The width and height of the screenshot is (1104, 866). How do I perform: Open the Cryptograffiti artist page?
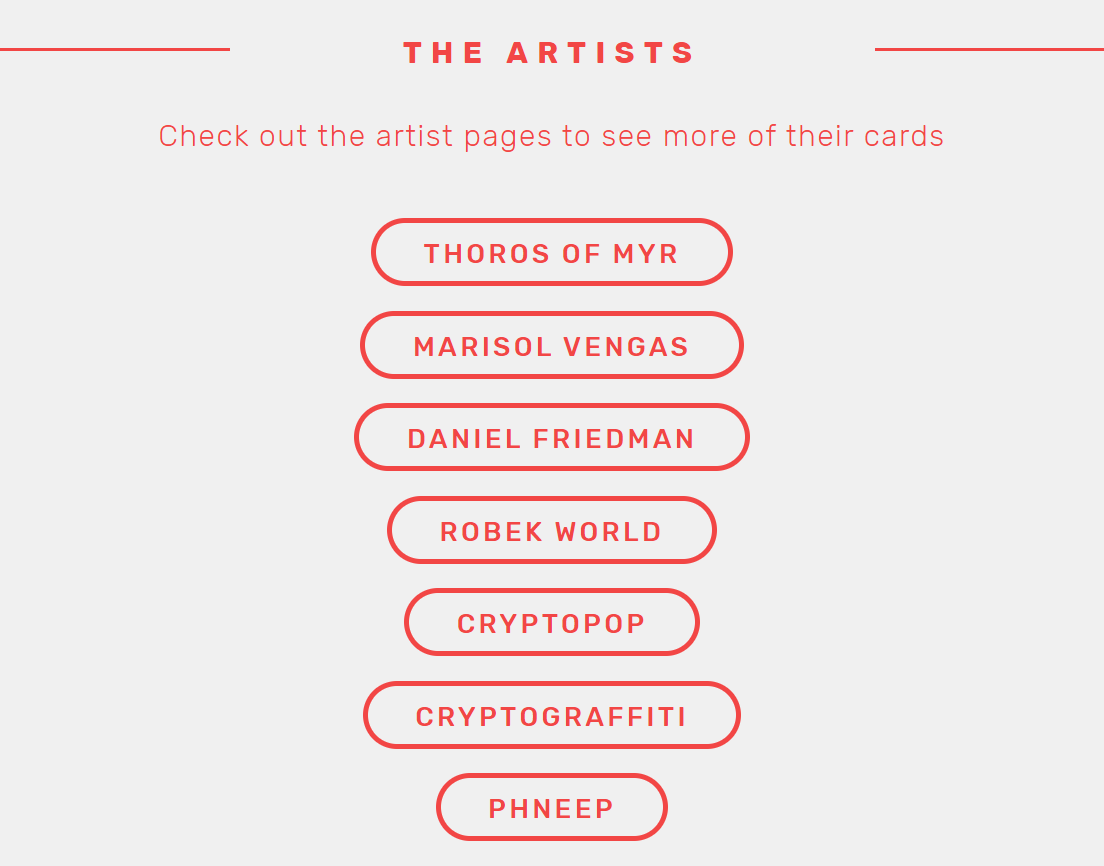(x=551, y=715)
